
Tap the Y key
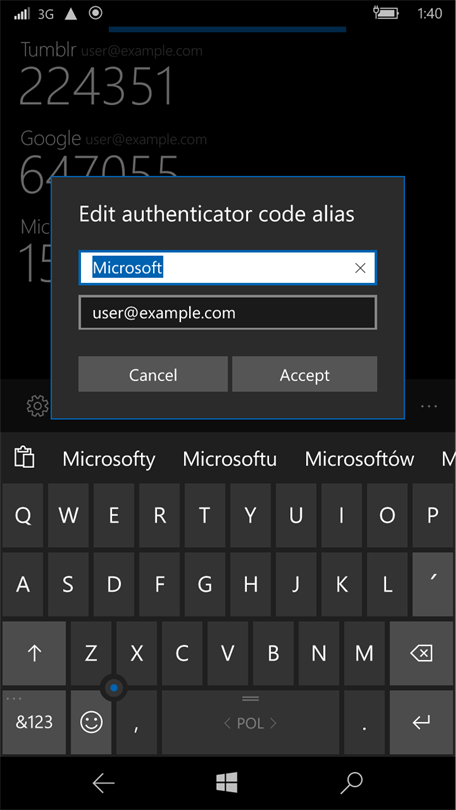250,515
